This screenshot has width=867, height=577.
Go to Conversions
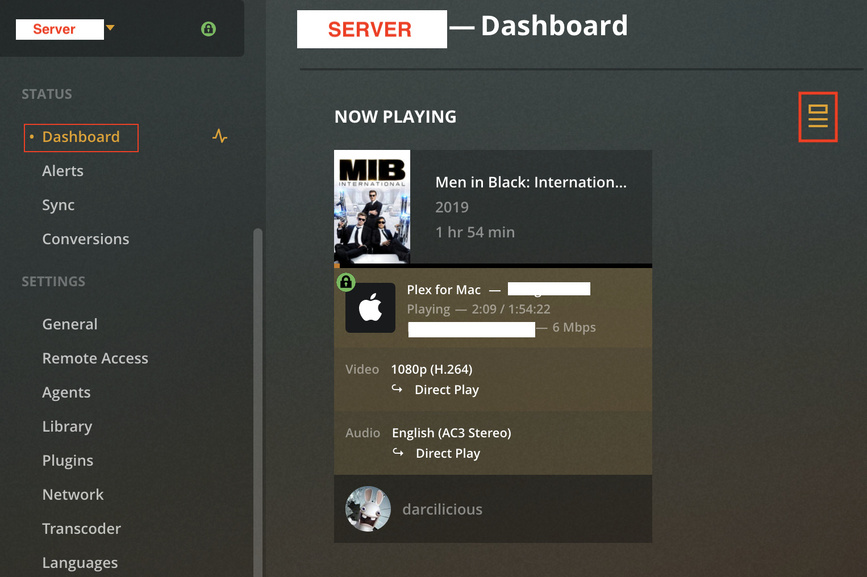[86, 239]
